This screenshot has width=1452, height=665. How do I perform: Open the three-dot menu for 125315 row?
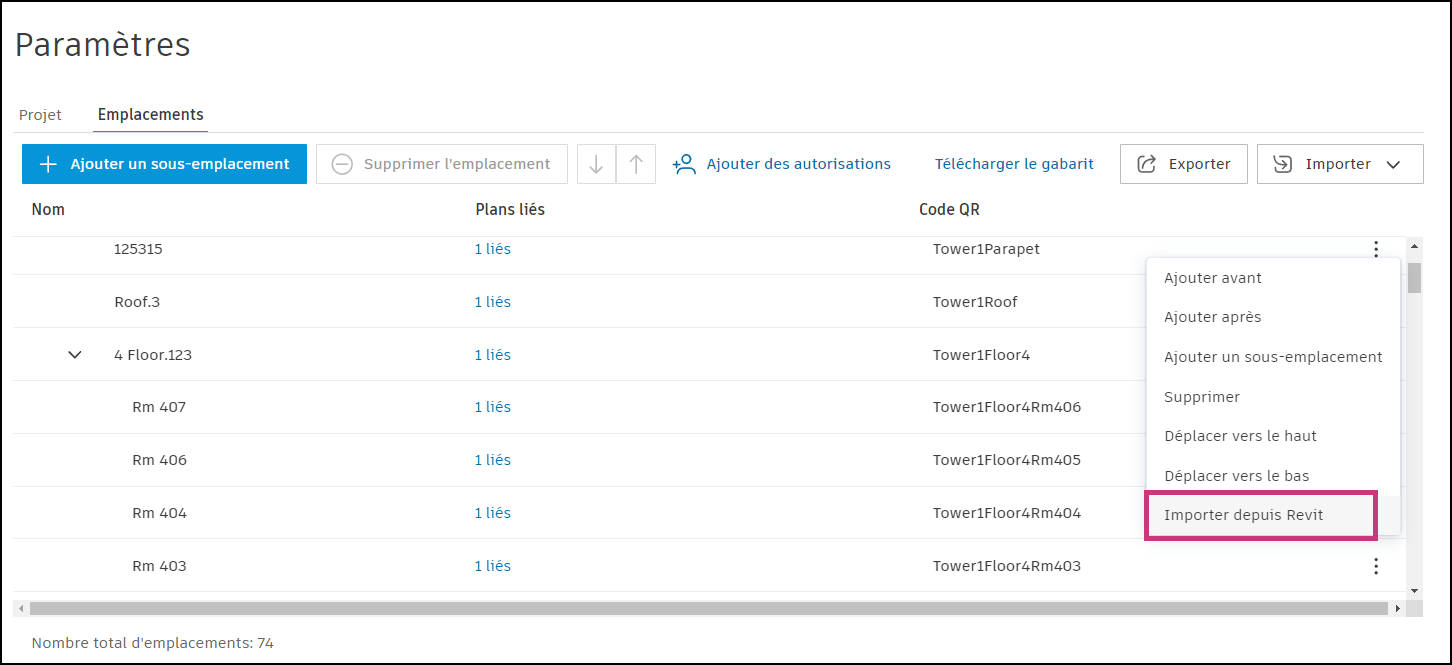(x=1376, y=249)
